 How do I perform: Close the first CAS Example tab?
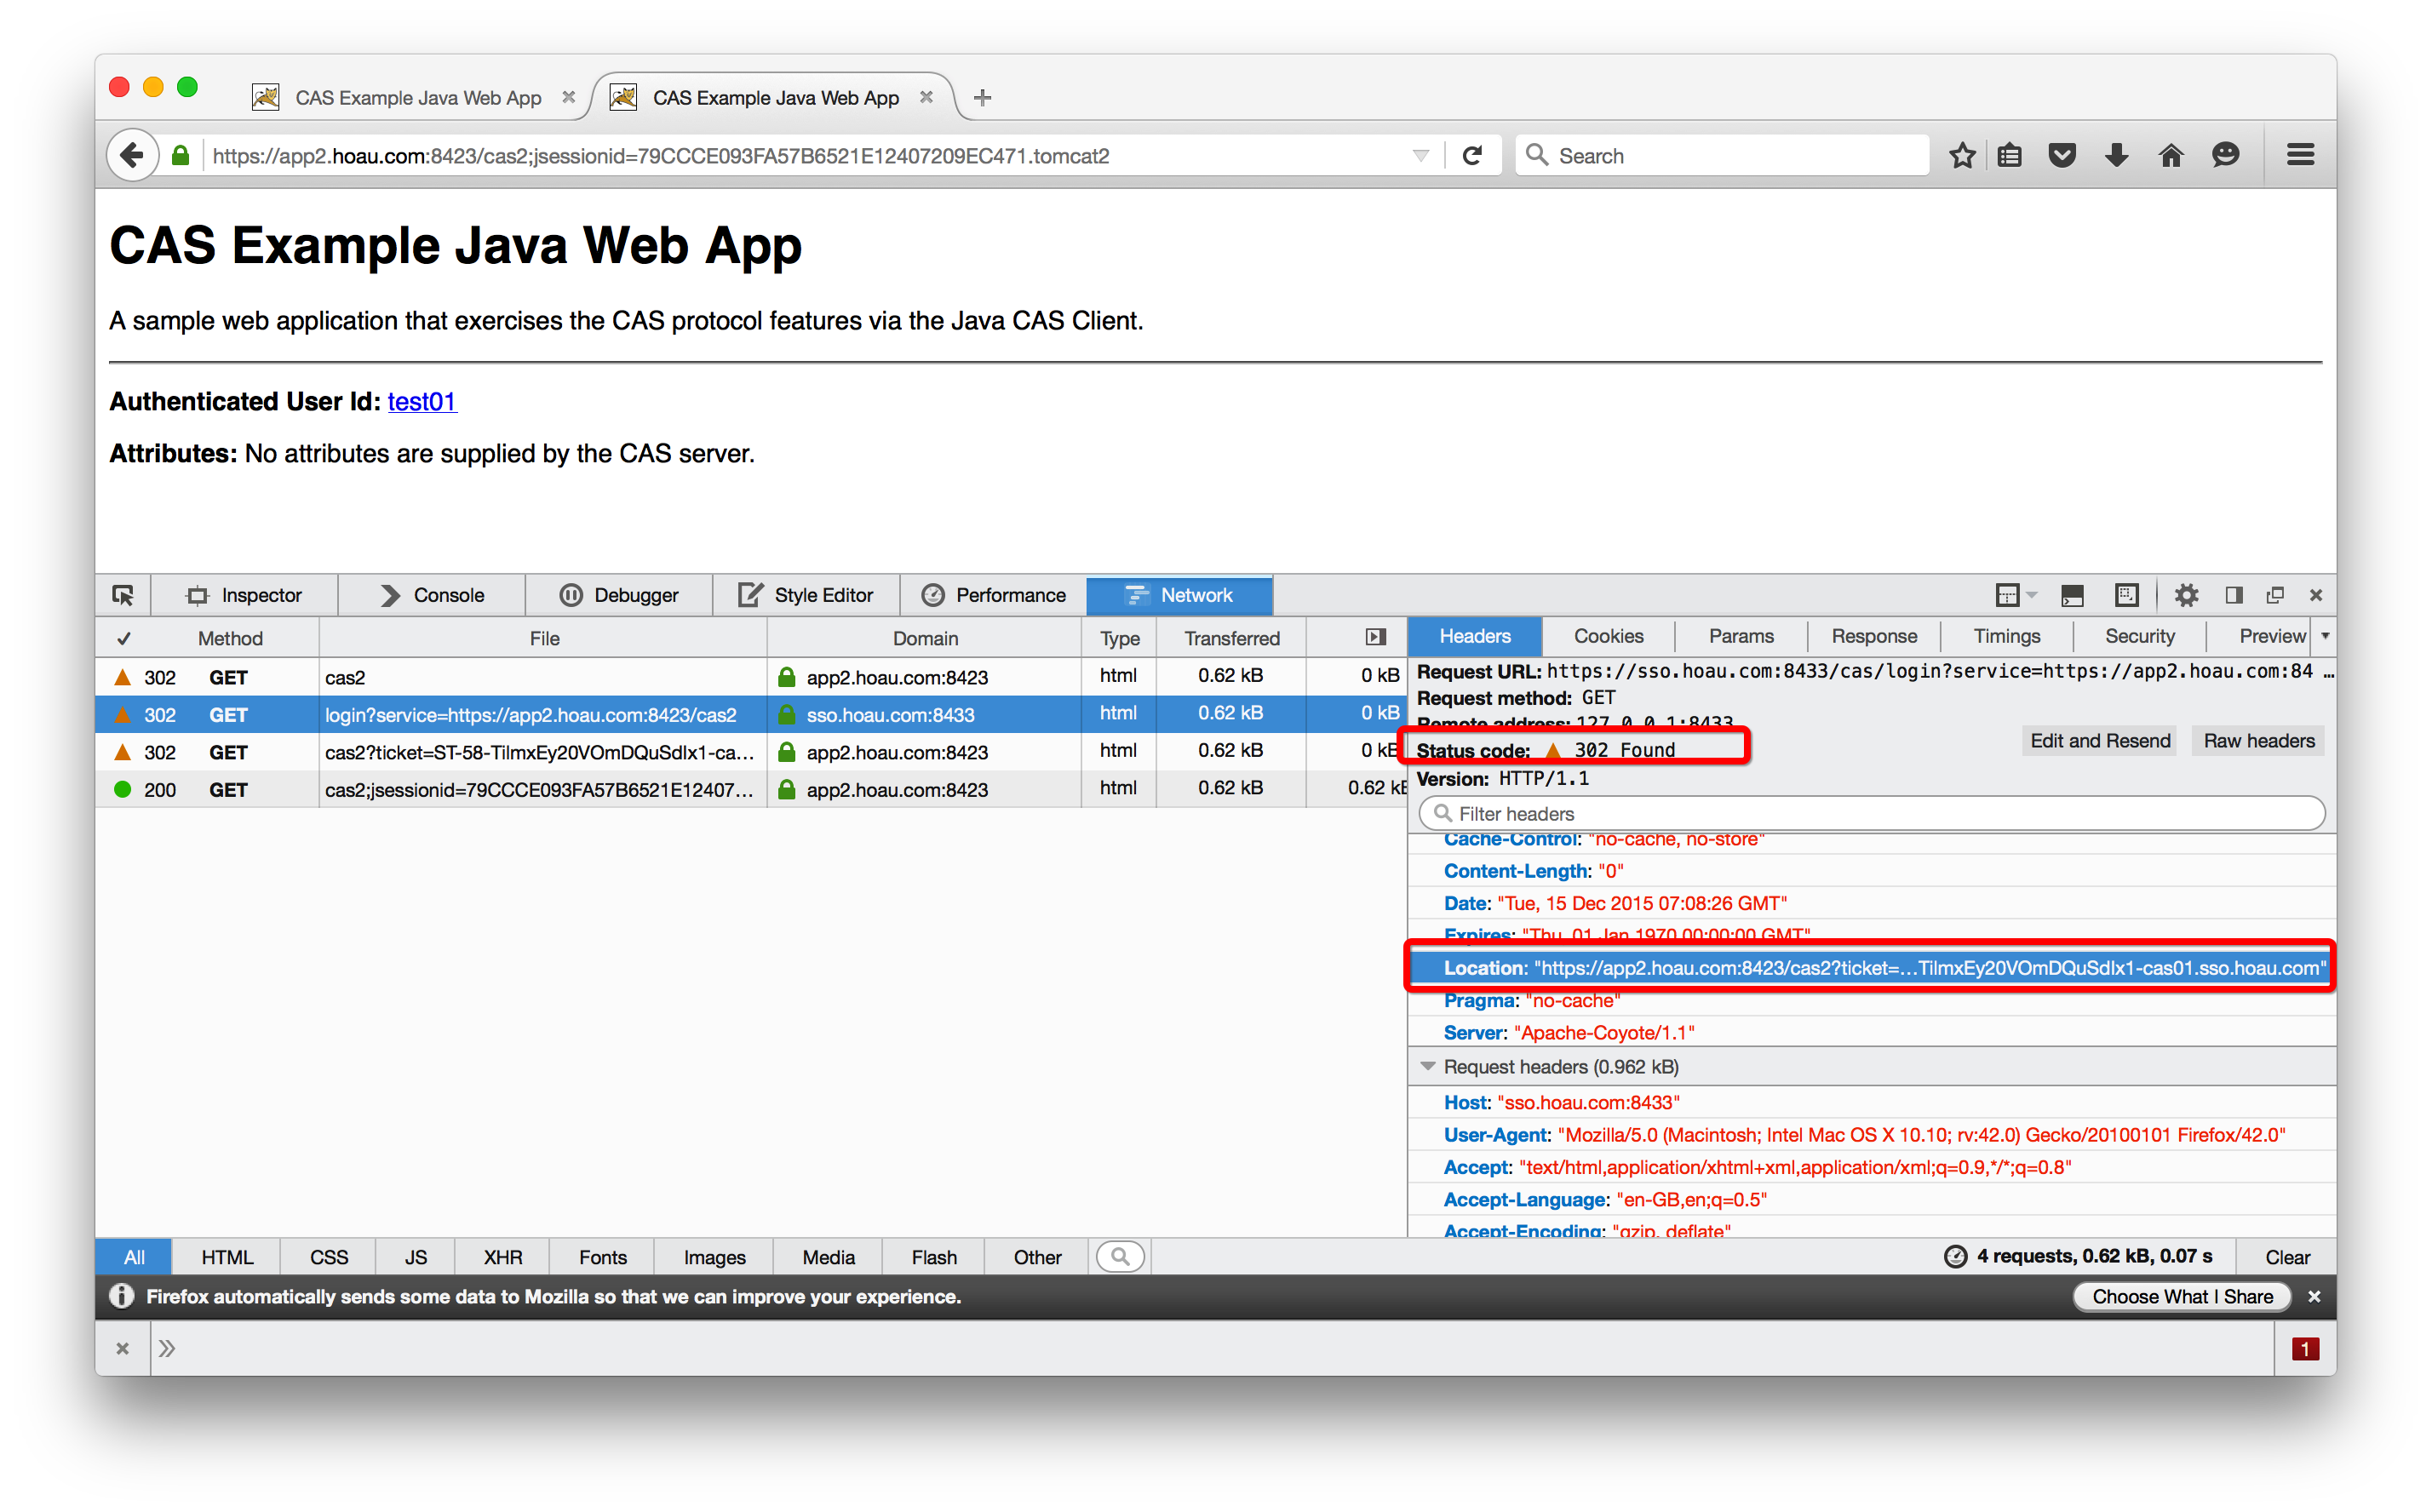pyautogui.click(x=568, y=97)
